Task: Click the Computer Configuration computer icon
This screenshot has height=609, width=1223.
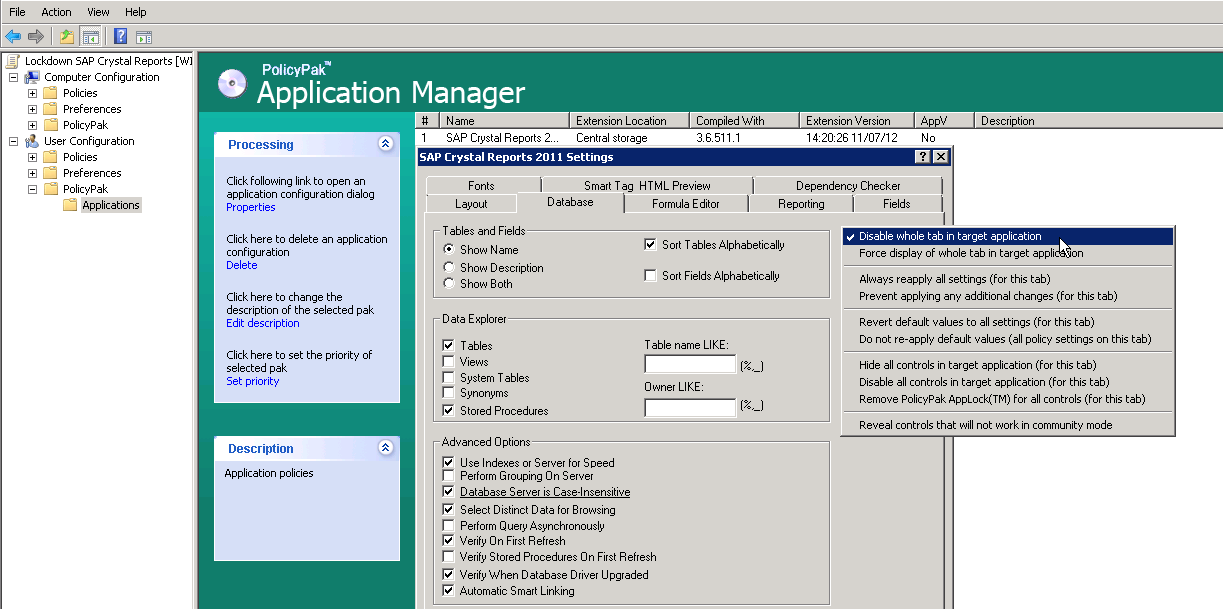Action: click(x=32, y=77)
